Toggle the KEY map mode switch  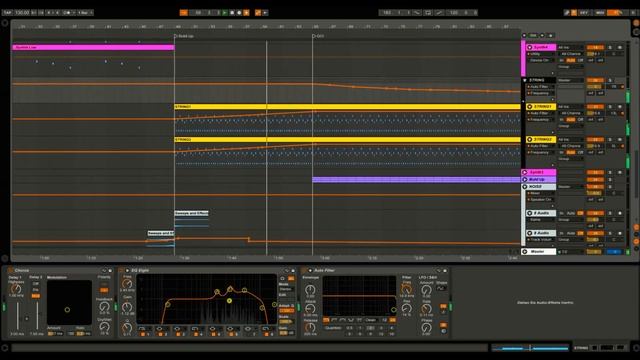point(584,13)
